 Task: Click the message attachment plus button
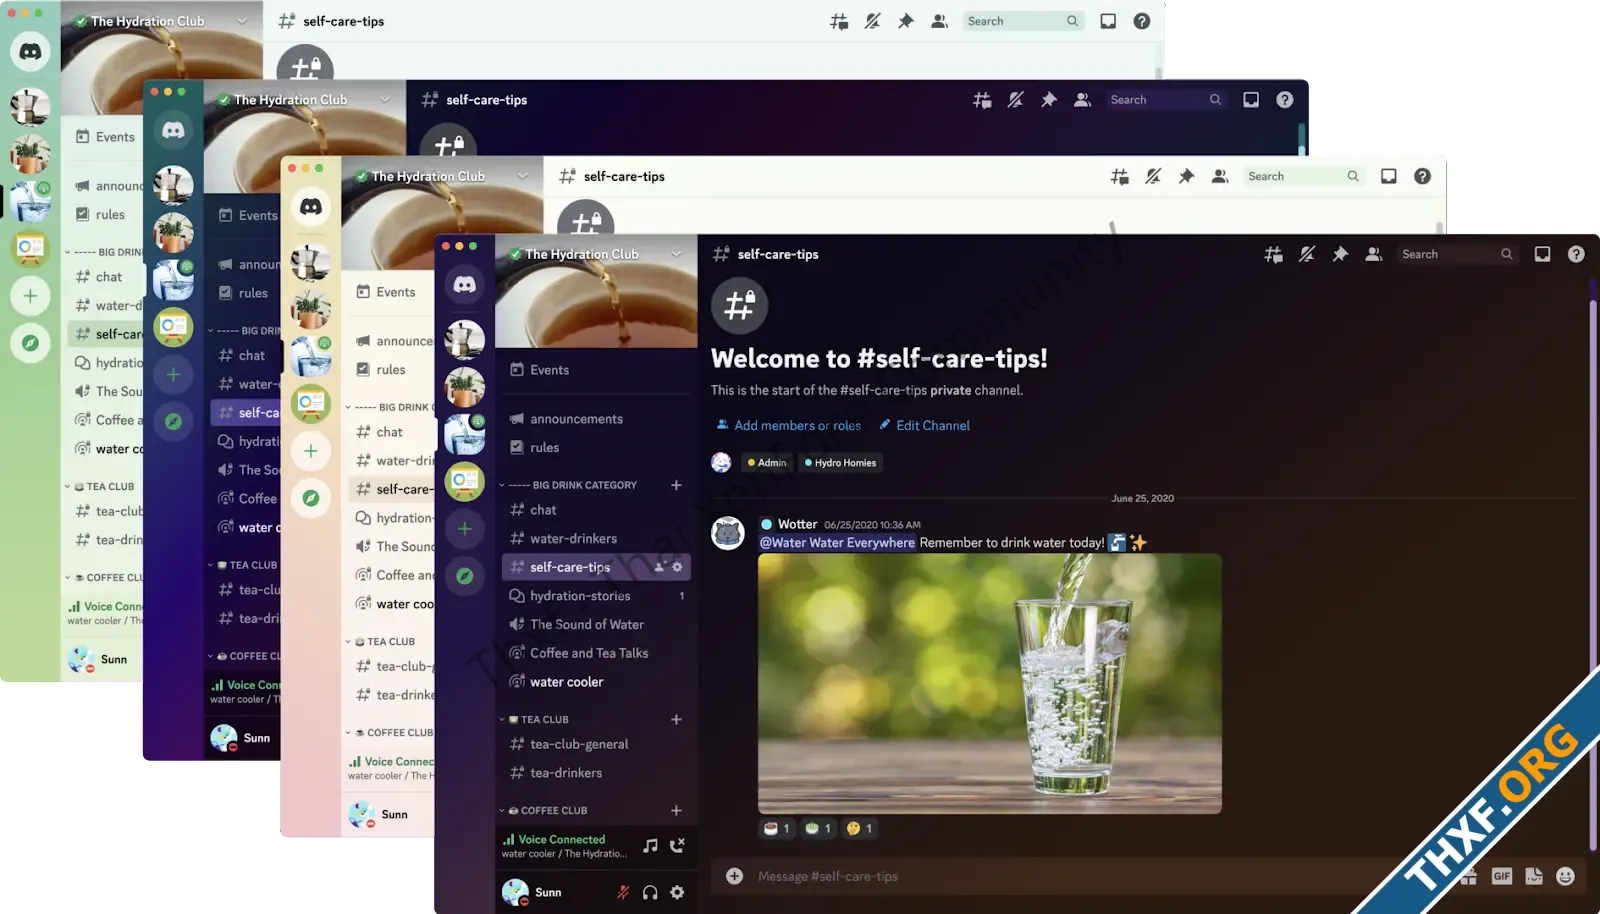coord(734,876)
